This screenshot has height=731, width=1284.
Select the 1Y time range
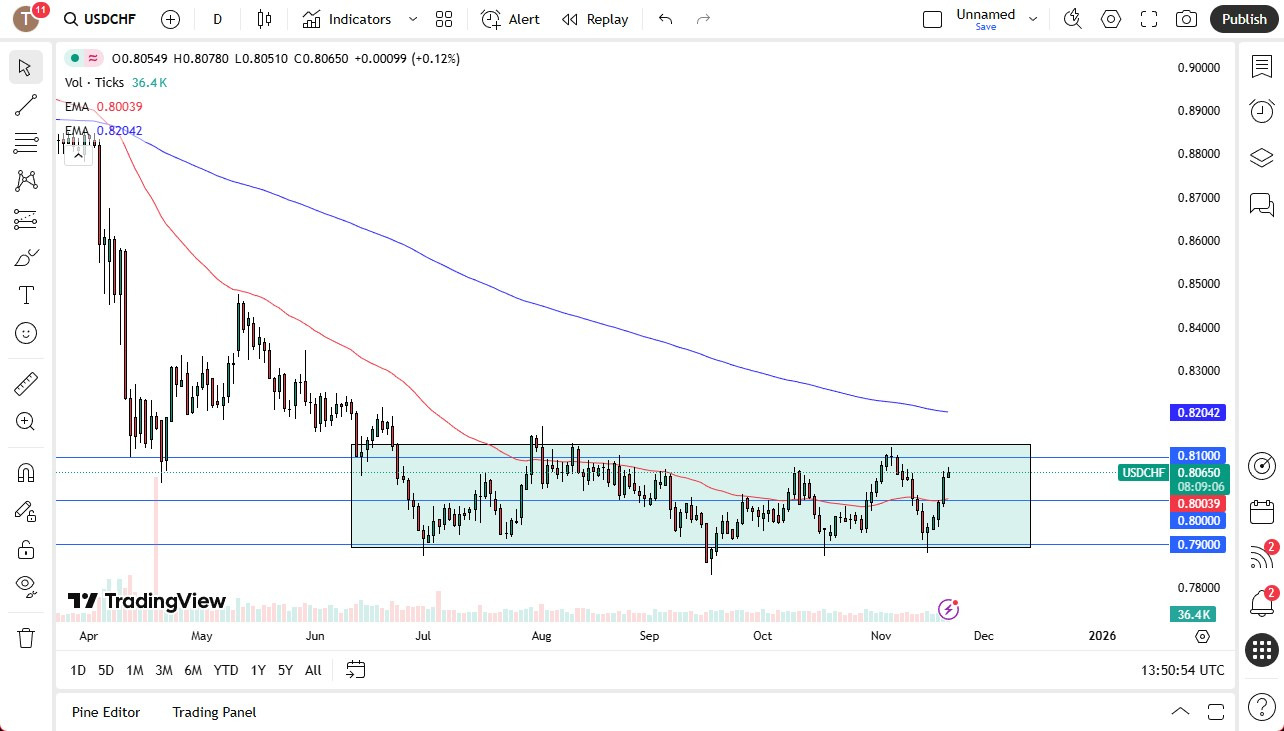(257, 670)
